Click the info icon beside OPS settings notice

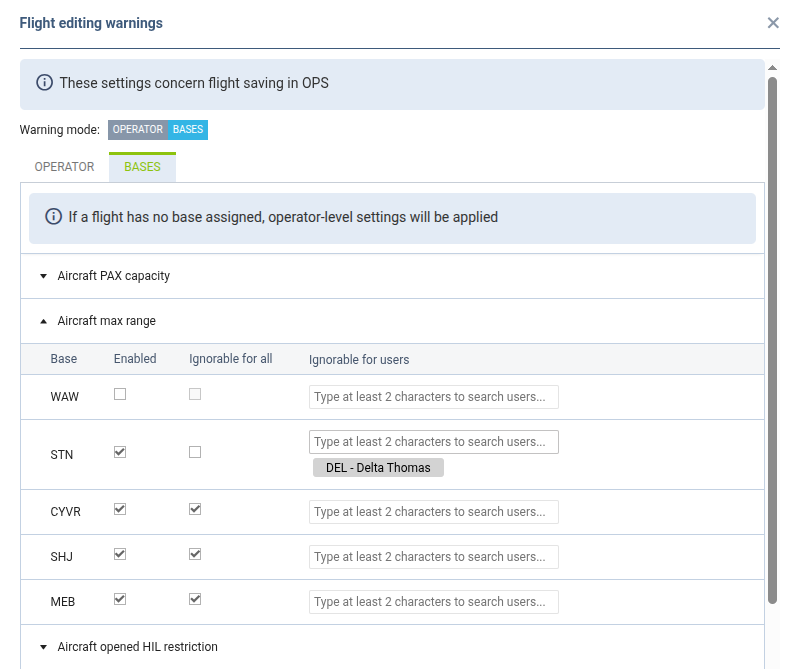tap(44, 82)
